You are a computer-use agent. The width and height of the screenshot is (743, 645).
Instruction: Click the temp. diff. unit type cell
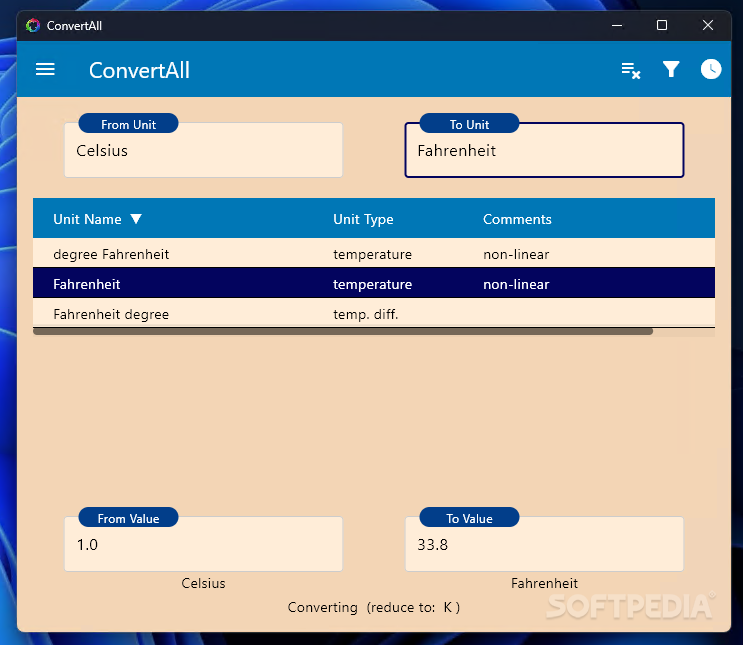pos(365,314)
